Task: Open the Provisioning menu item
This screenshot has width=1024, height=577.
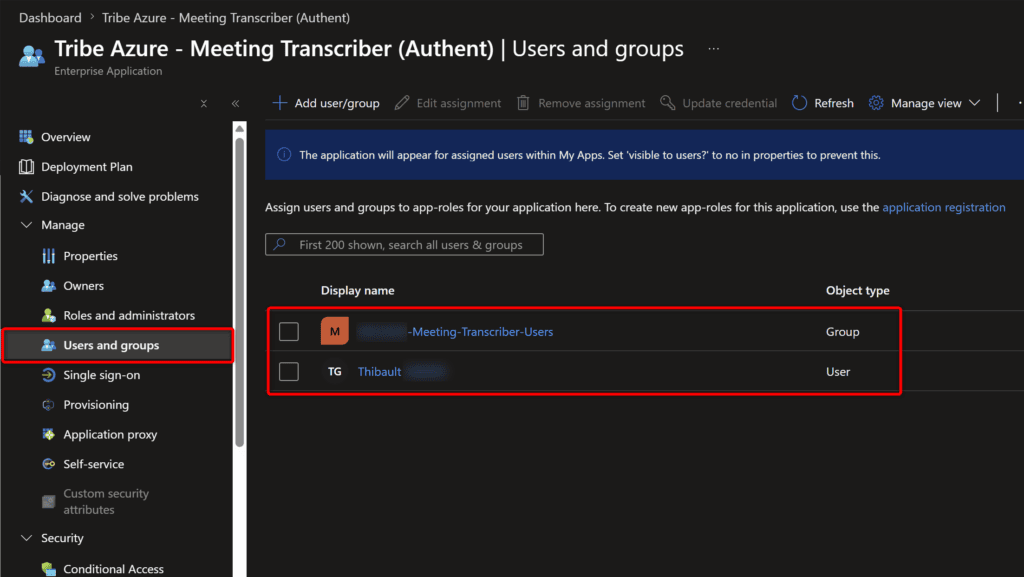Action: pos(96,405)
